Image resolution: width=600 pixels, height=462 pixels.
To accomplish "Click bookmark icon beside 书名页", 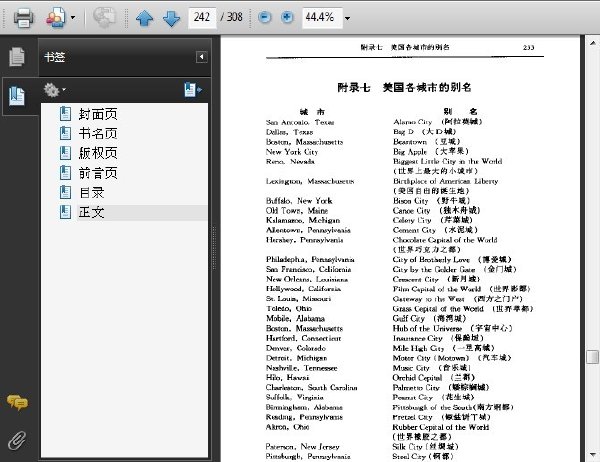I will [65, 133].
